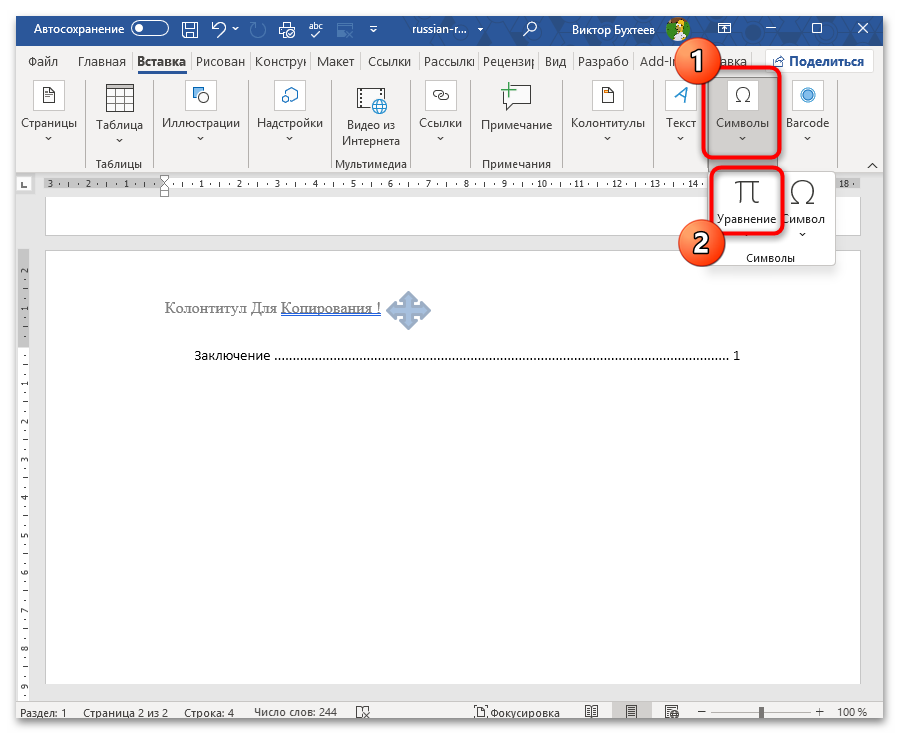This screenshot has height=734, width=899.
Task: Open Customize Quick Access Toolbar dropdown
Action: (373, 29)
